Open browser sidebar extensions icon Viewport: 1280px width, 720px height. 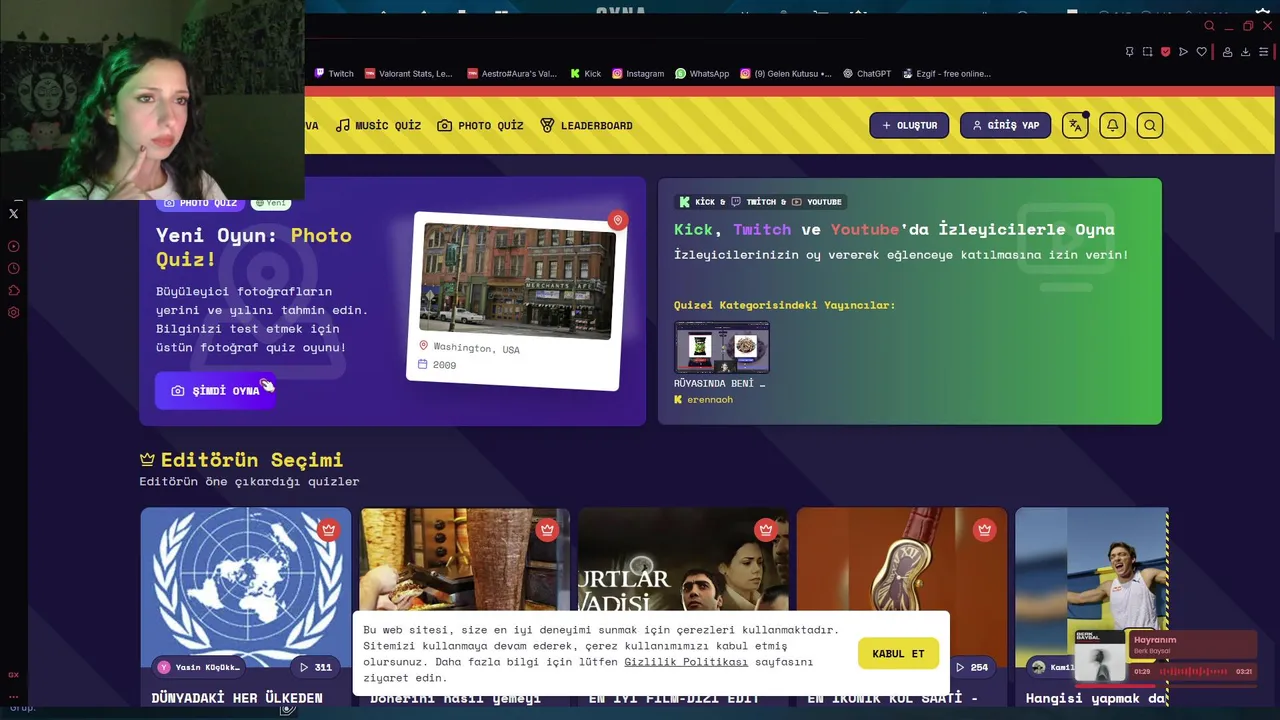[14, 290]
